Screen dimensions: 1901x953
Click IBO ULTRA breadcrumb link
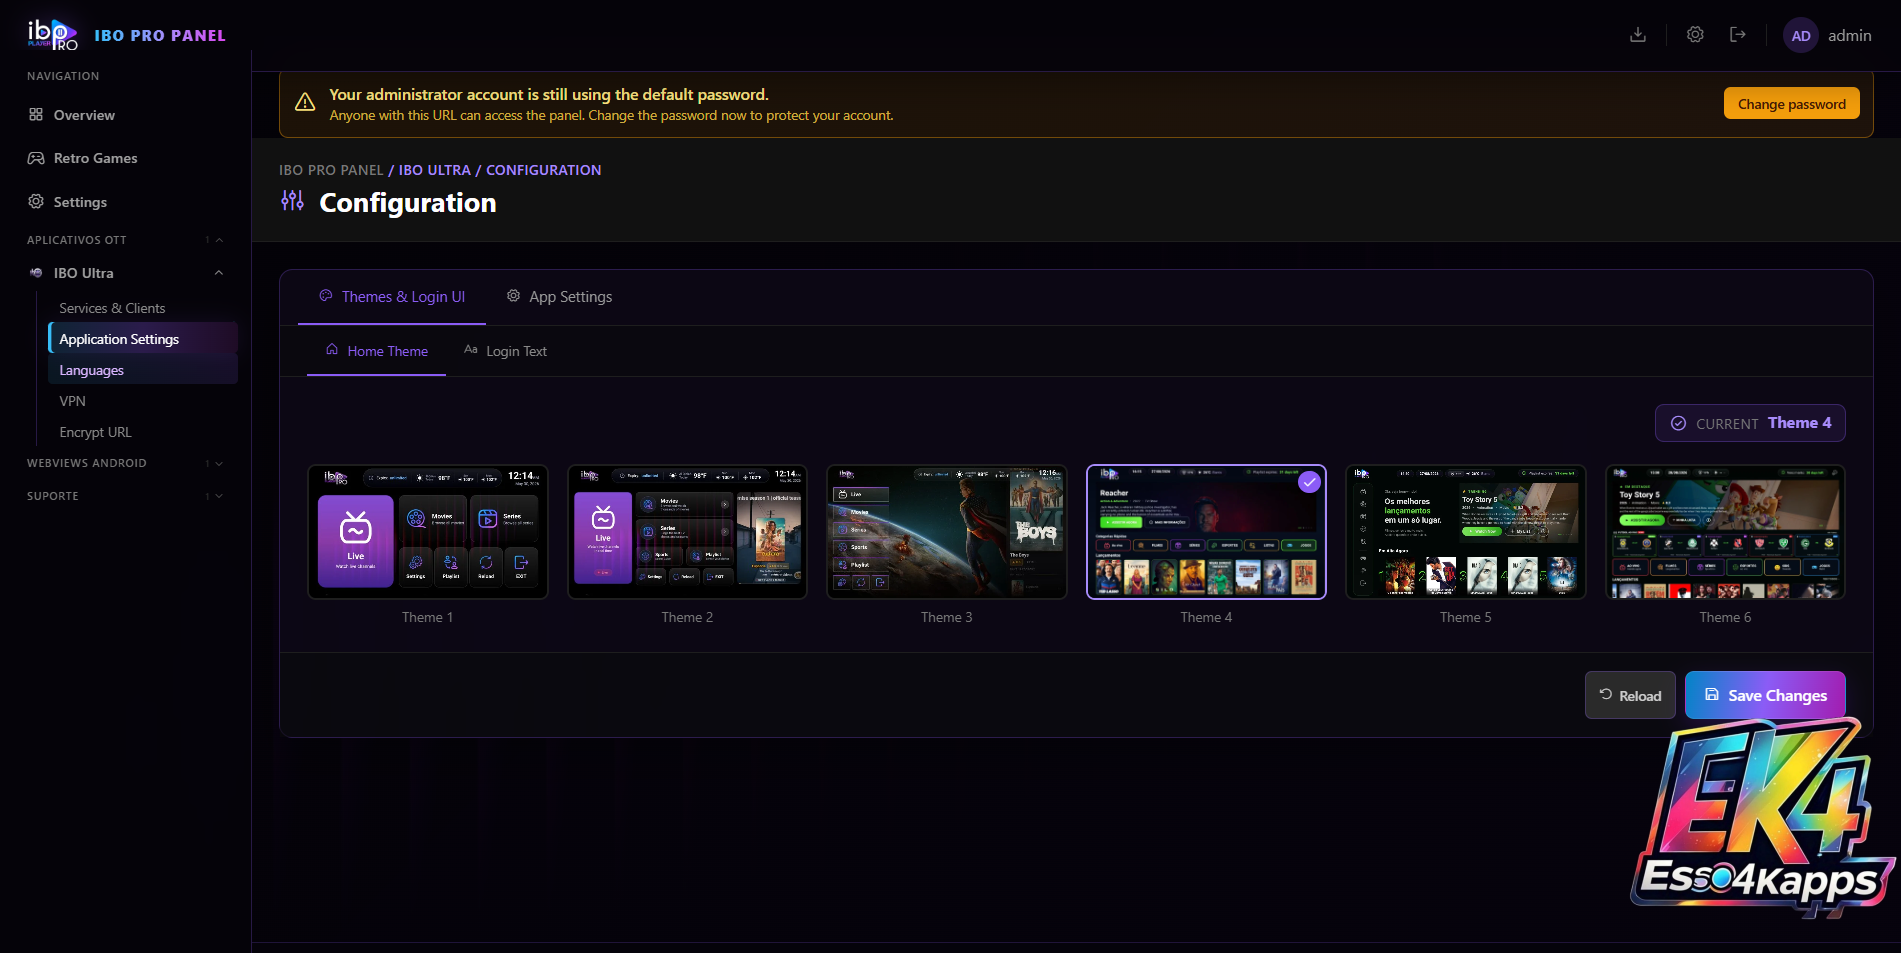click(x=434, y=170)
